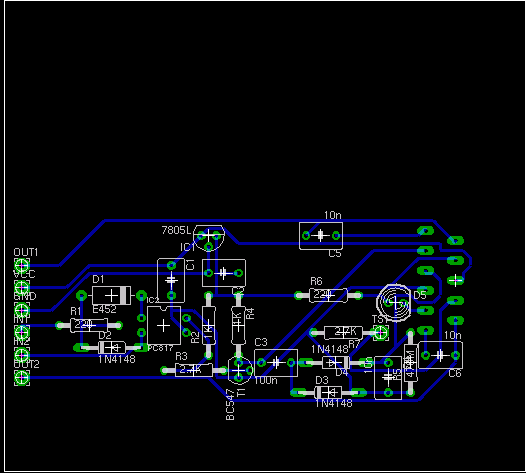Click the R1 resistor origin cross
Viewport: 526px width, 473px height.
tap(89, 325)
